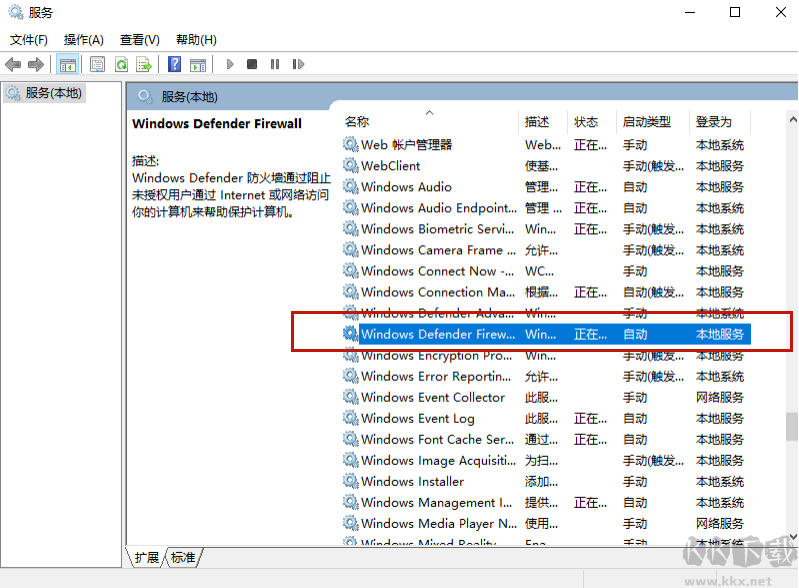Open Properties via the toolbar icon

tap(97, 65)
